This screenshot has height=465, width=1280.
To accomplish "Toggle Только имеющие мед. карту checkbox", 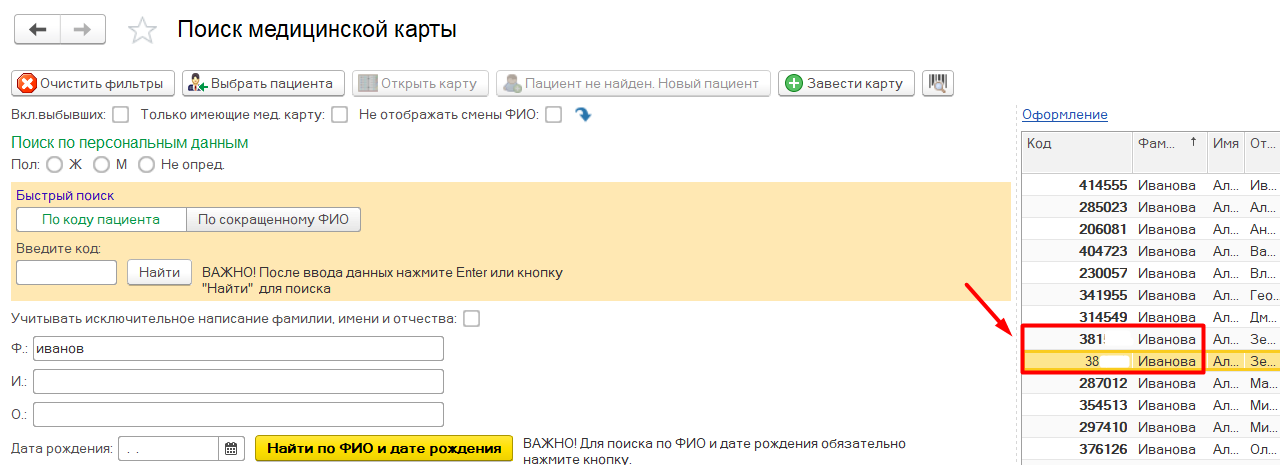I will (x=340, y=115).
